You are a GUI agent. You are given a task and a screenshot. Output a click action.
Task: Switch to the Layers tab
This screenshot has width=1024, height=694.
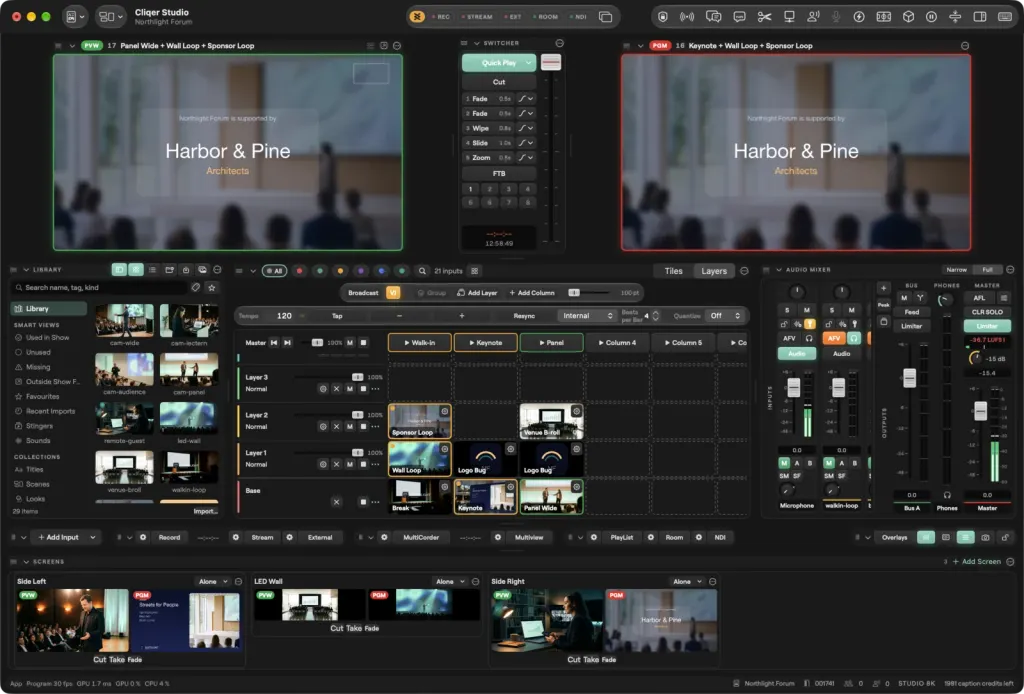(x=714, y=271)
